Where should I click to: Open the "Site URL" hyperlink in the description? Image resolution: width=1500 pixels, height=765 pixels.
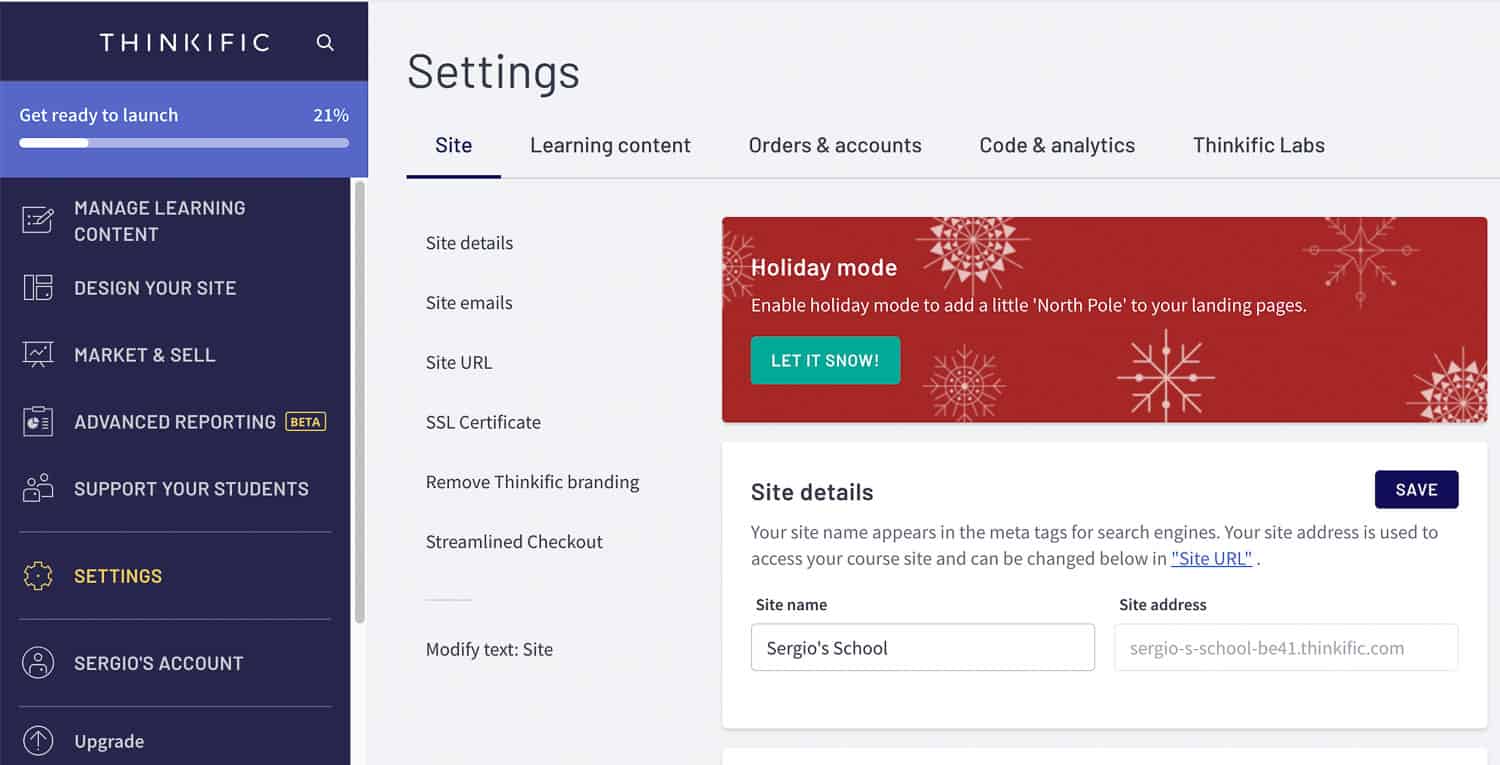[x=1212, y=558]
